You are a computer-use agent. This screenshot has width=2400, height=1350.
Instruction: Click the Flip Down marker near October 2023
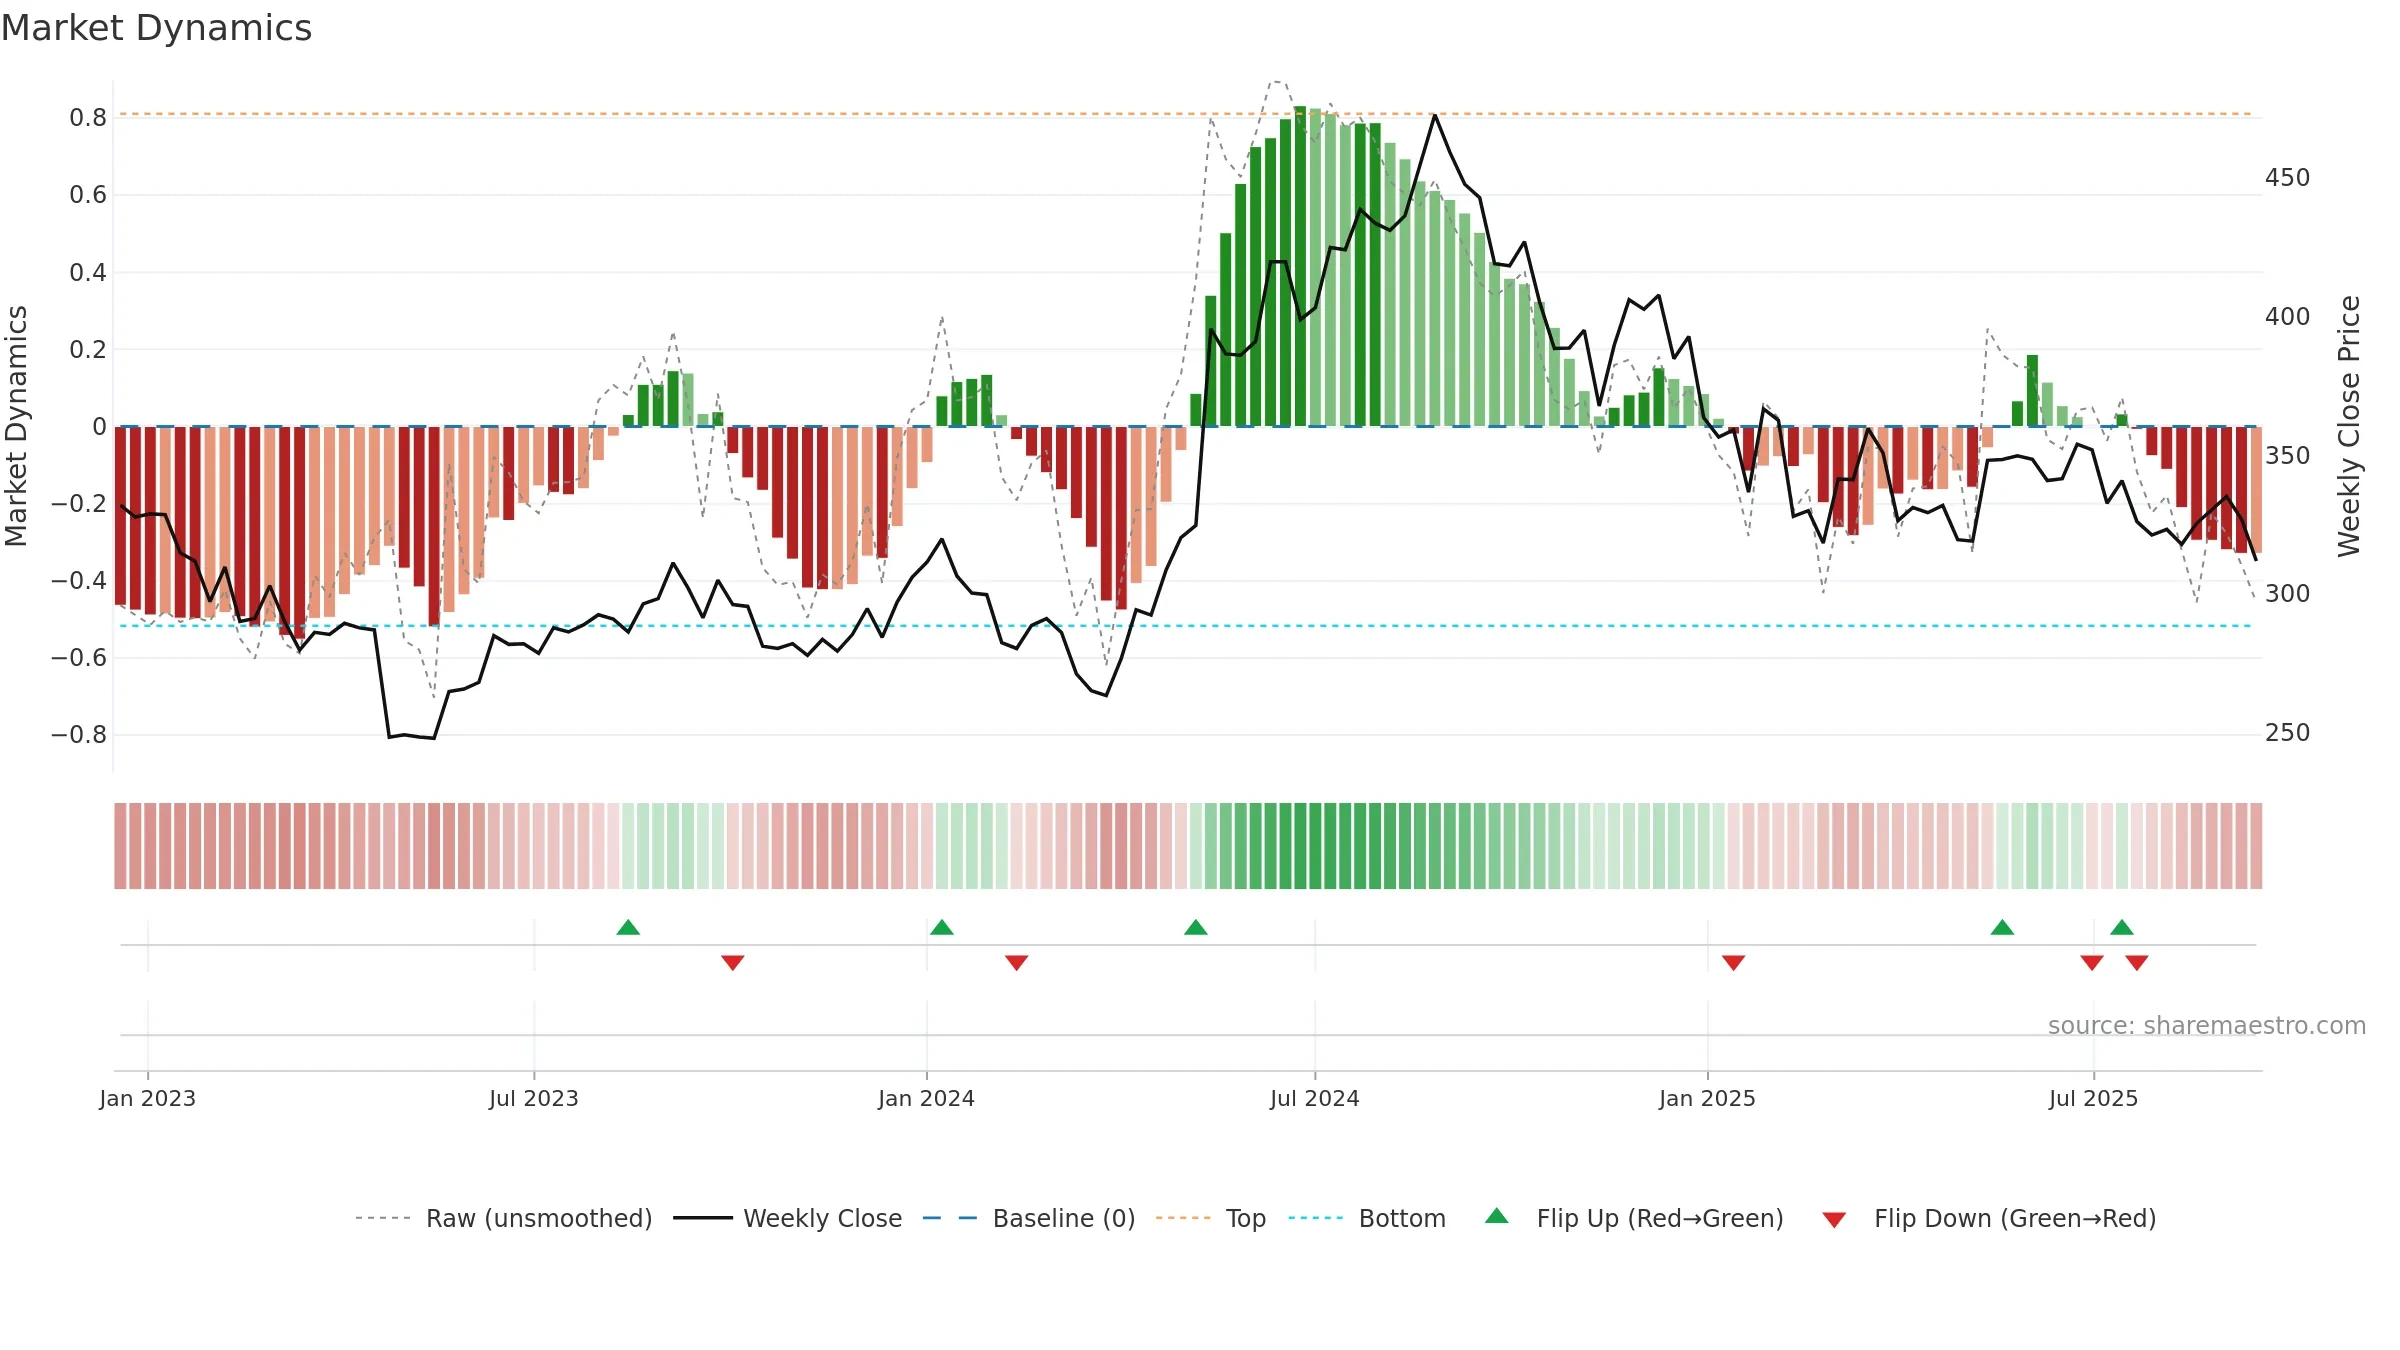click(x=733, y=963)
